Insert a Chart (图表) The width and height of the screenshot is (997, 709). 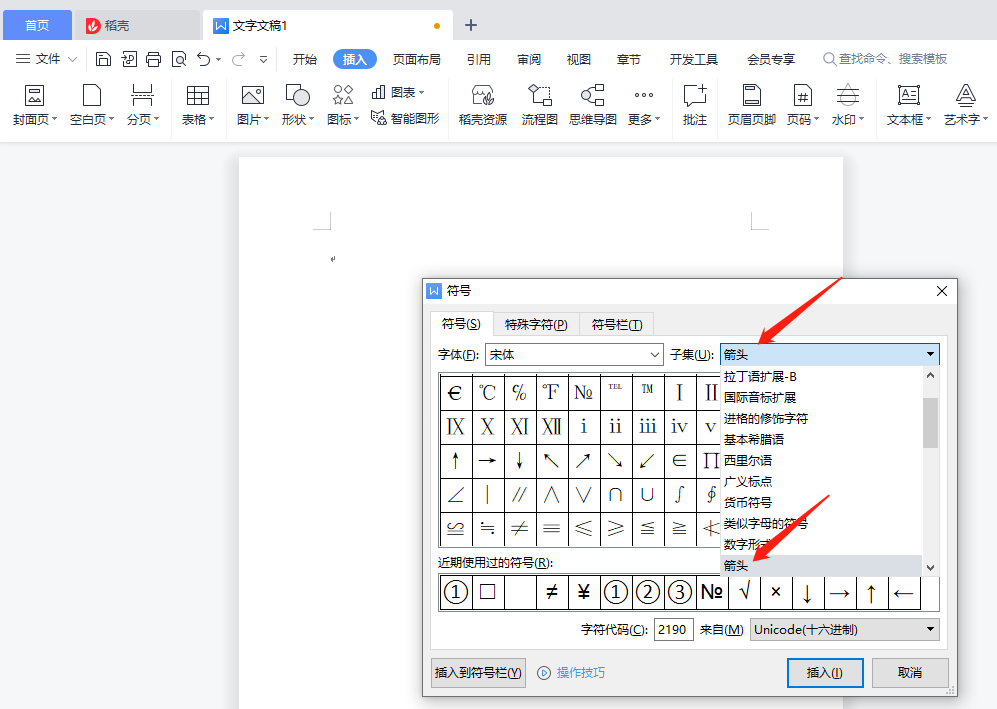pyautogui.click(x=397, y=92)
